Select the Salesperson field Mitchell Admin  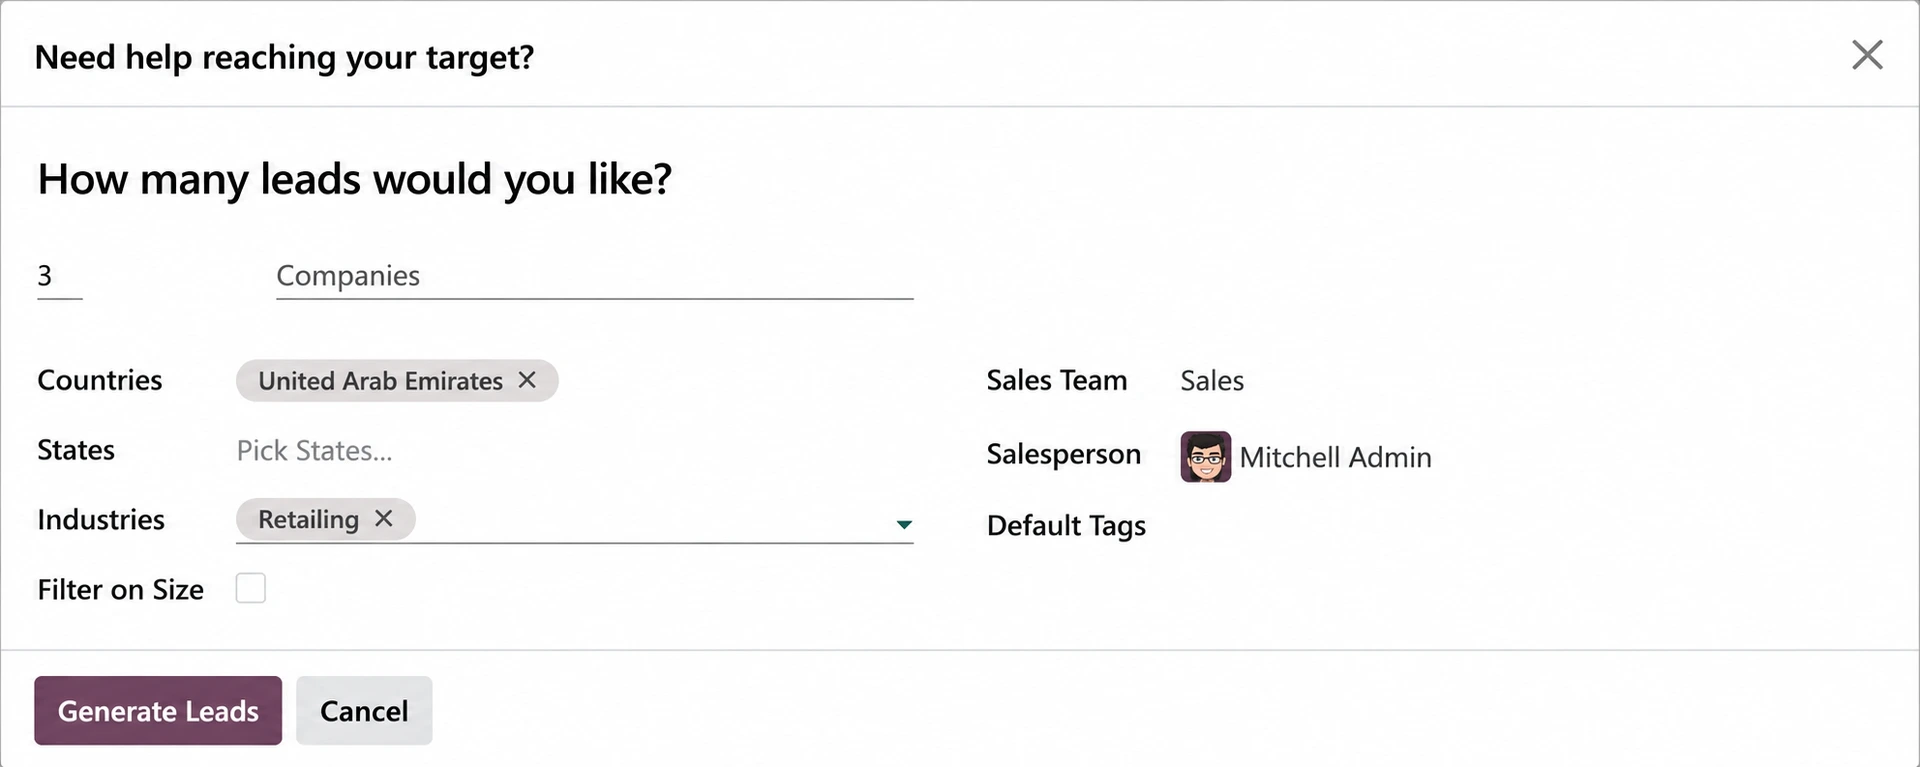pos(1335,457)
